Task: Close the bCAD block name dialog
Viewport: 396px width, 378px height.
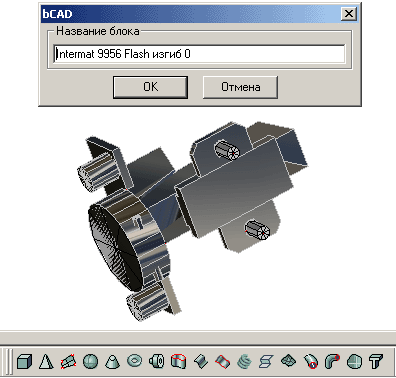Action: tap(349, 14)
